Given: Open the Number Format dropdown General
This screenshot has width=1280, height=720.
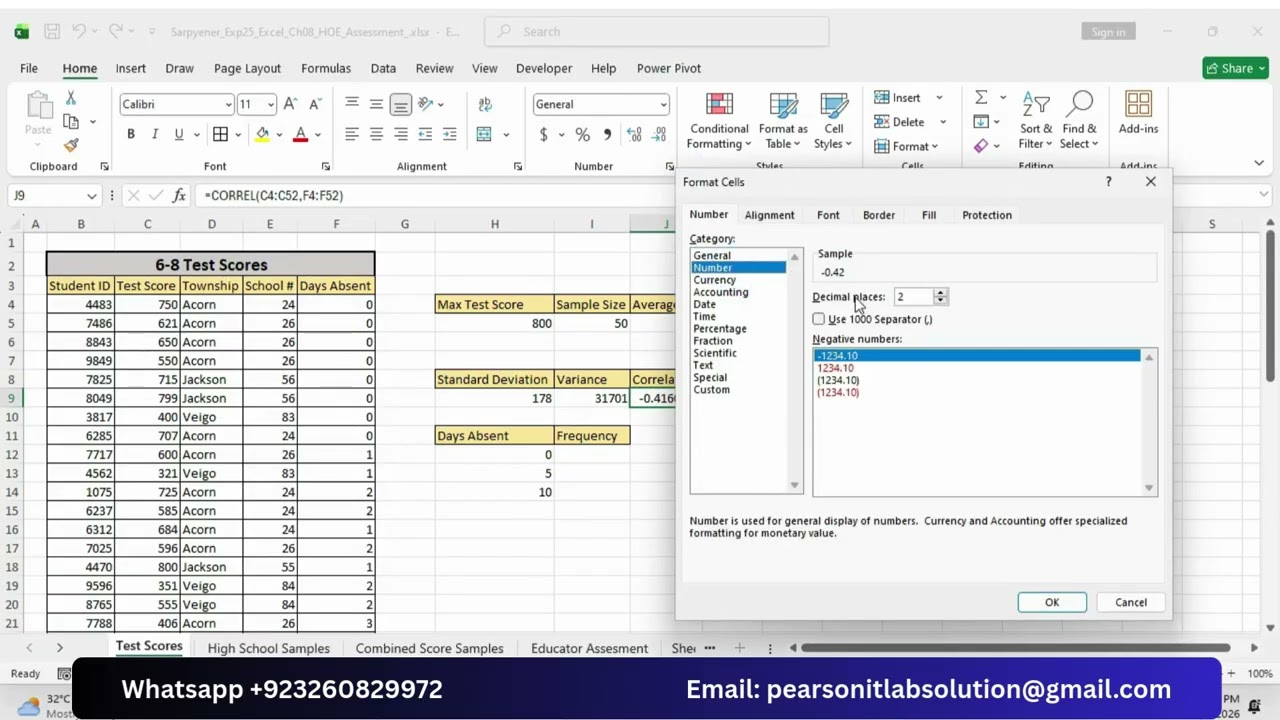Looking at the screenshot, I should pyautogui.click(x=662, y=104).
